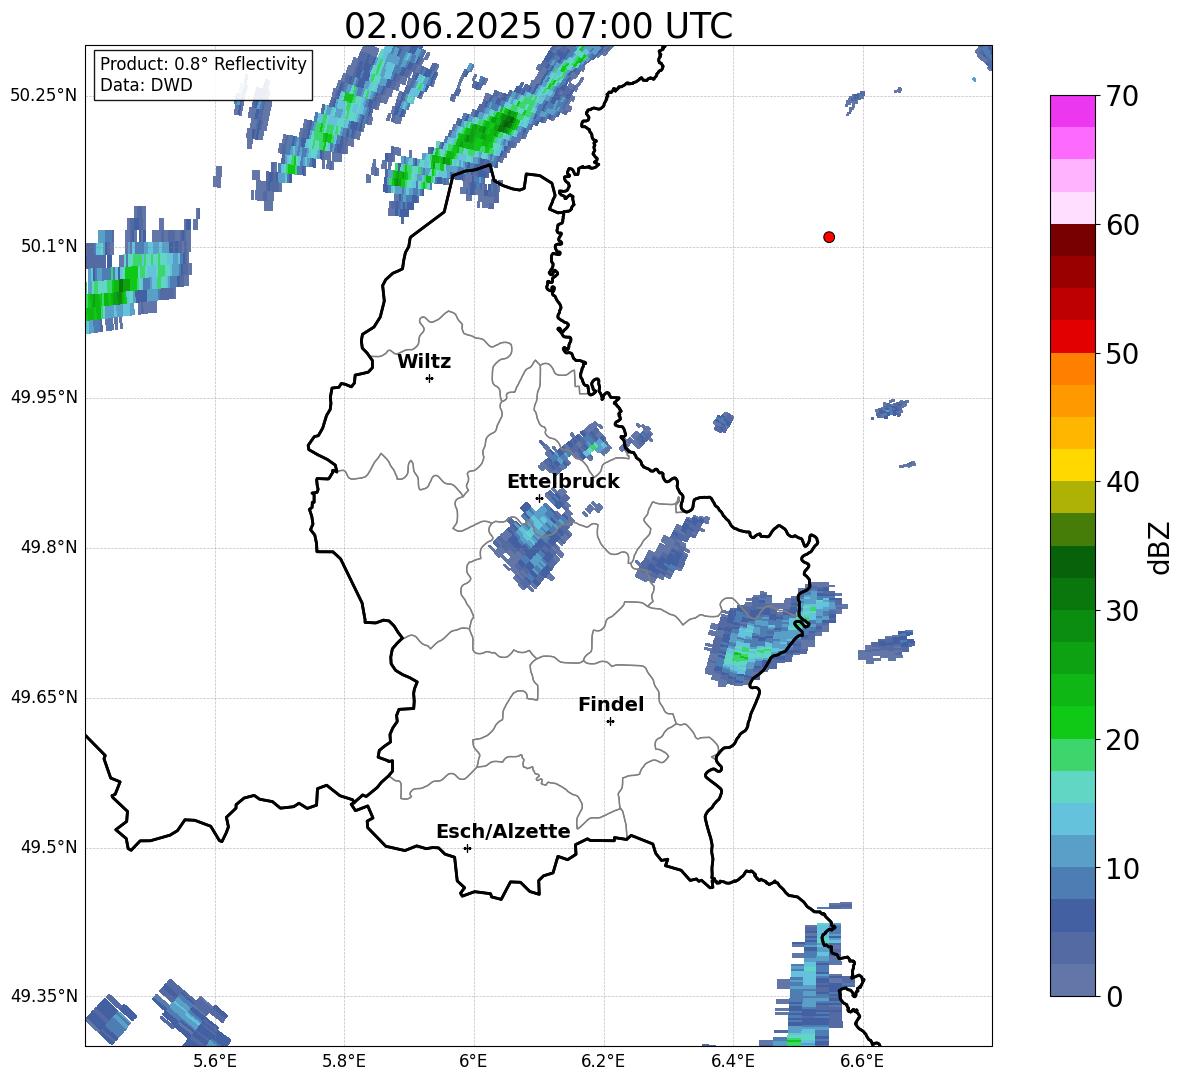Click the latitude label 49.35°N
The image size is (1184, 1081).
click(44, 996)
